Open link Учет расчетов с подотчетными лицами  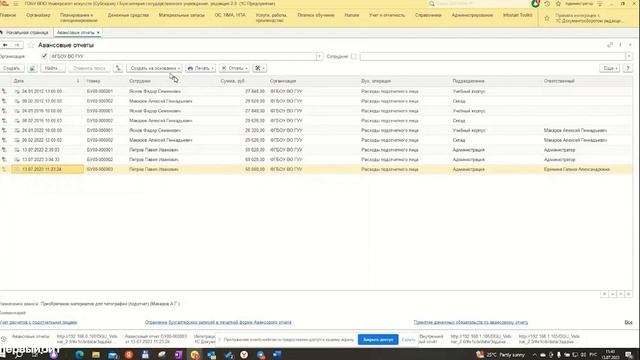(39, 322)
